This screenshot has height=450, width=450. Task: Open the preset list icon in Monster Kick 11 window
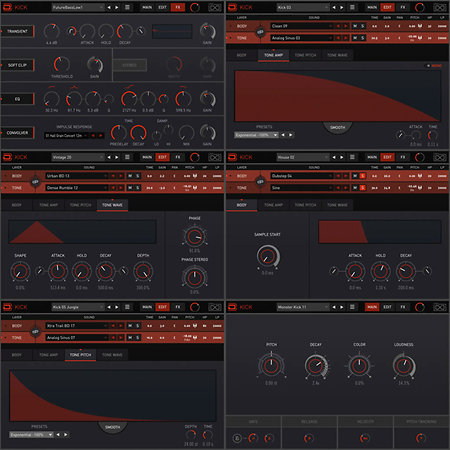352,307
